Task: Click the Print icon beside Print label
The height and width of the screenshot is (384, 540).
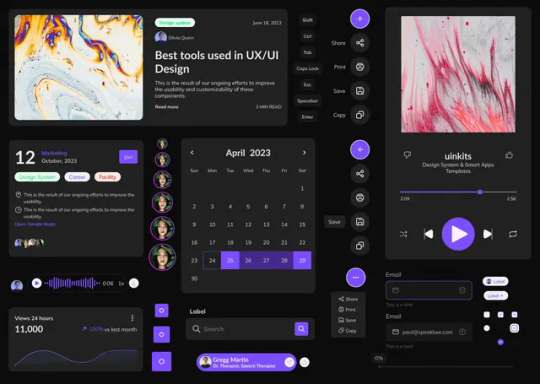Action: (360, 67)
